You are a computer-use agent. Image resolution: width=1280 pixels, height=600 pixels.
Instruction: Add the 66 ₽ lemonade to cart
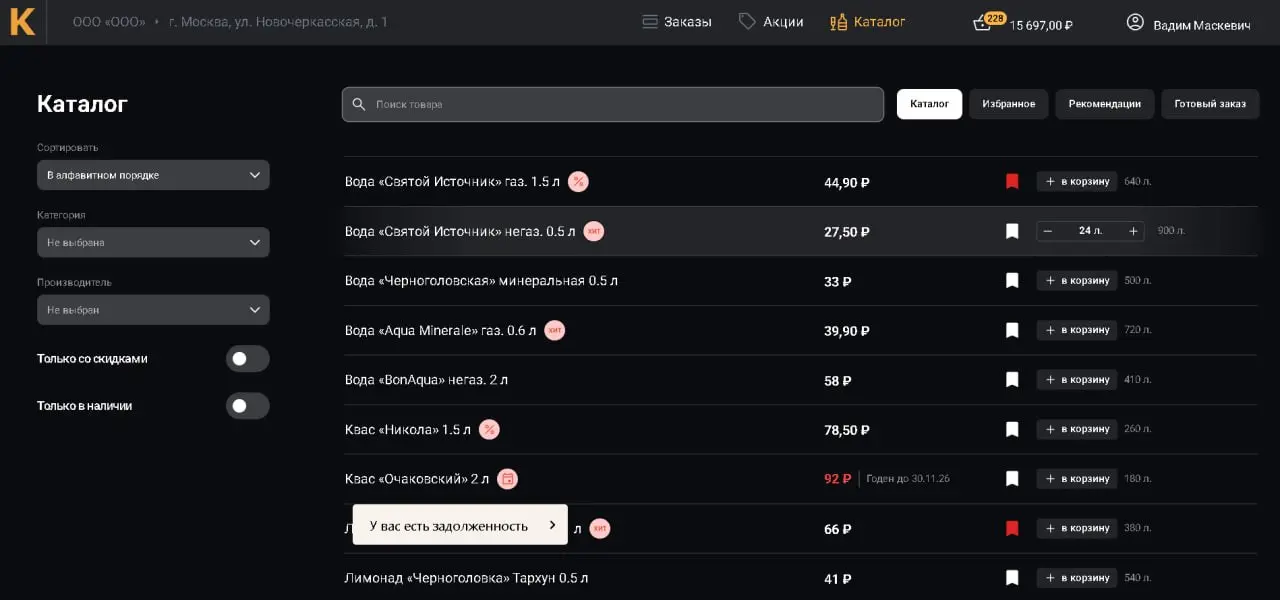[x=1076, y=528]
